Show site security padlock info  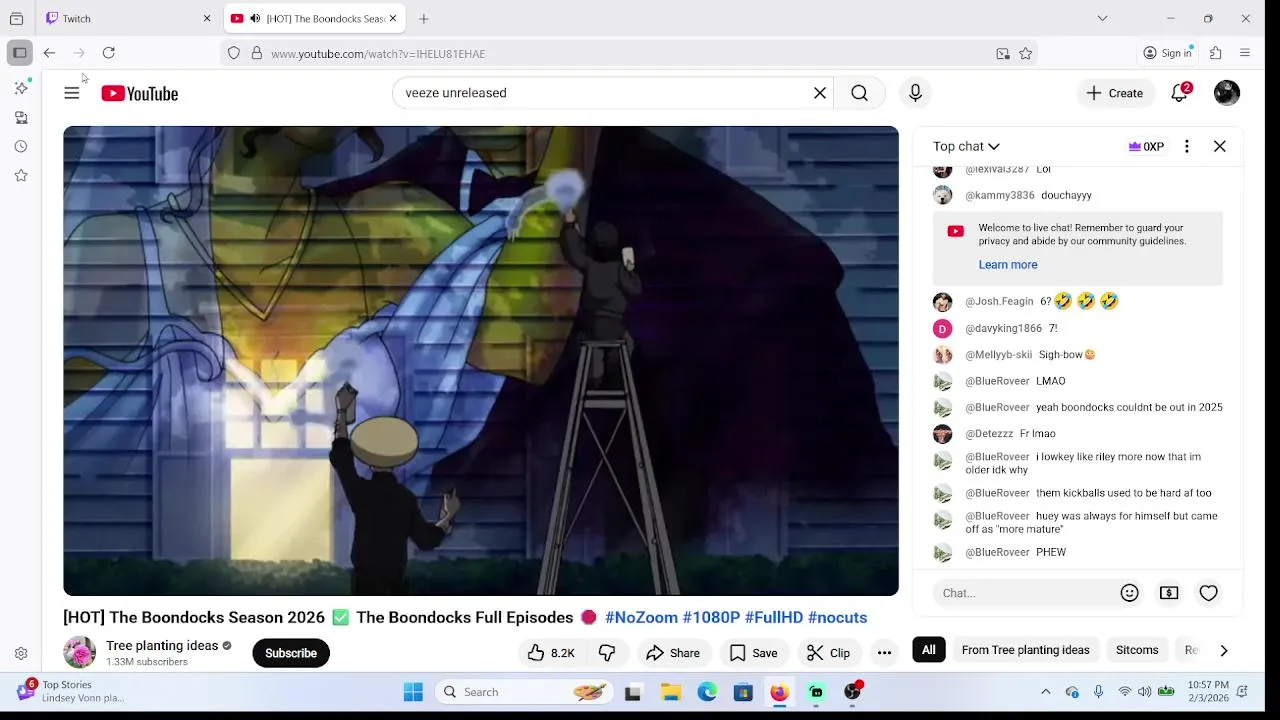coord(256,54)
